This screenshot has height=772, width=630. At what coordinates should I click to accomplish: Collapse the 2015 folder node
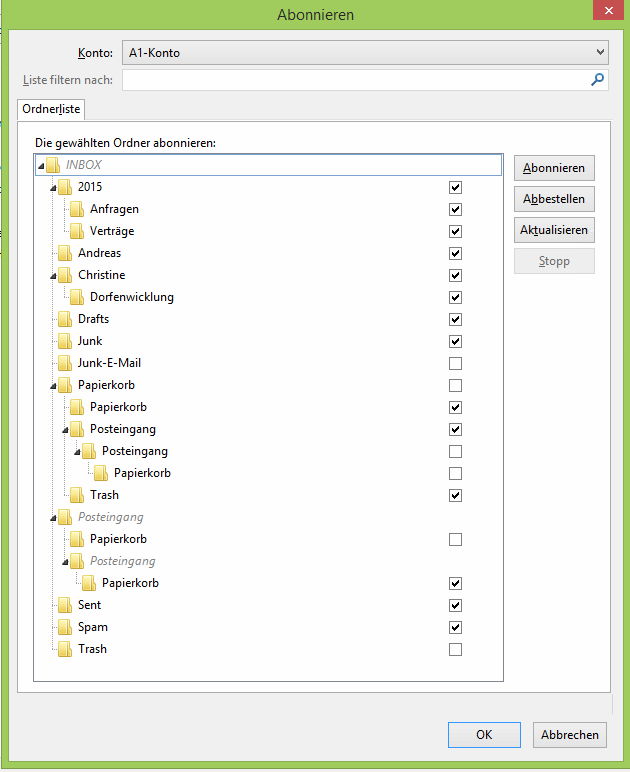point(53,189)
